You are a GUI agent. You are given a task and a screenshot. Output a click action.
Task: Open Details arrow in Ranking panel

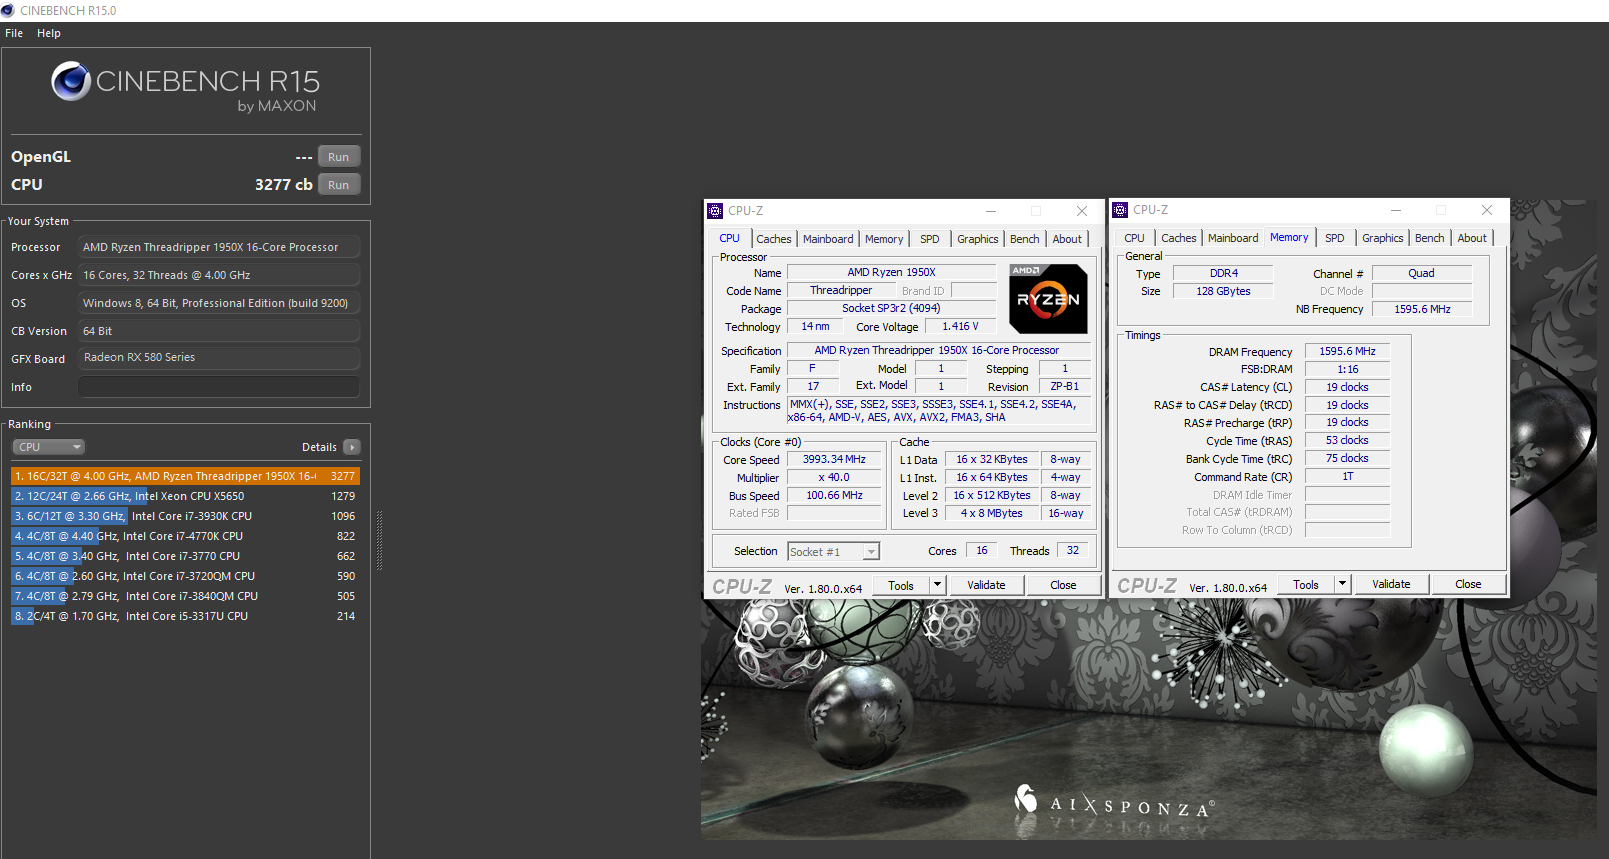click(352, 447)
